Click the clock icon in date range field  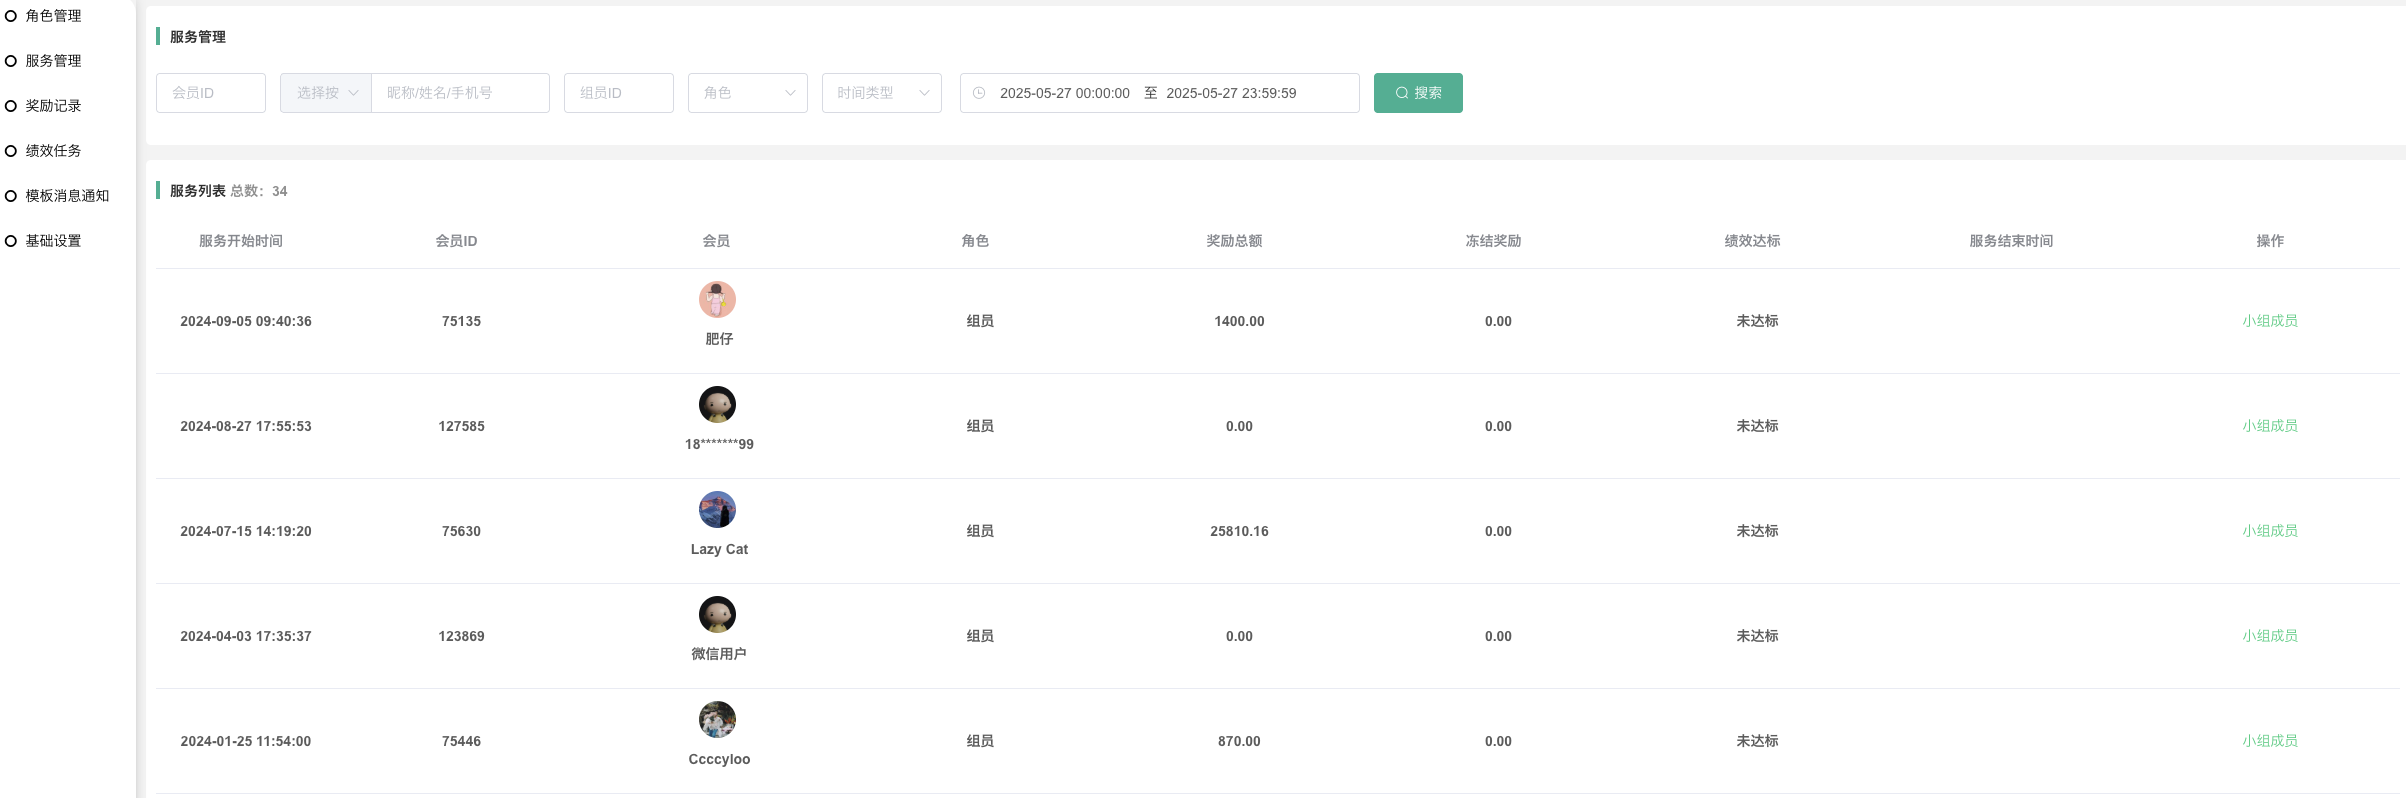click(x=979, y=93)
